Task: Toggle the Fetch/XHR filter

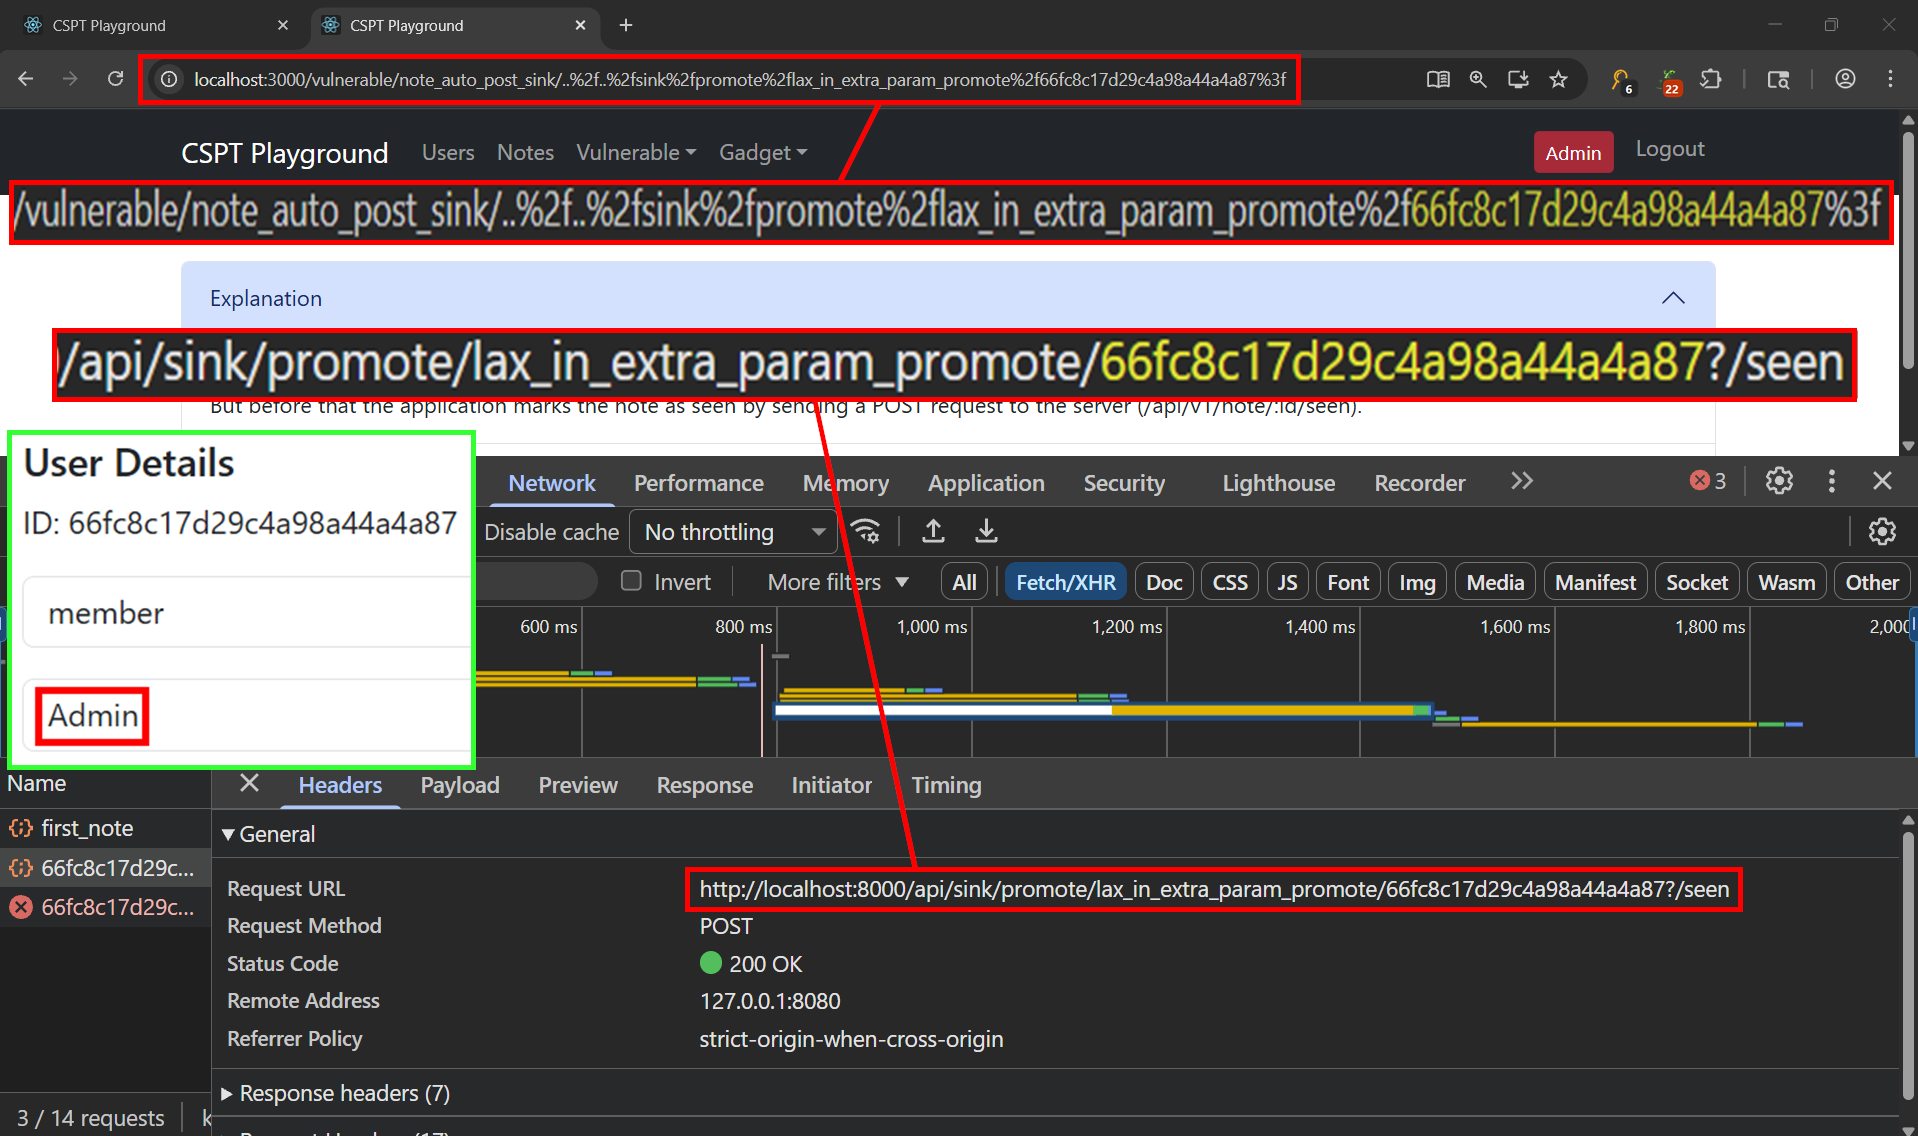Action: pyautogui.click(x=1065, y=582)
